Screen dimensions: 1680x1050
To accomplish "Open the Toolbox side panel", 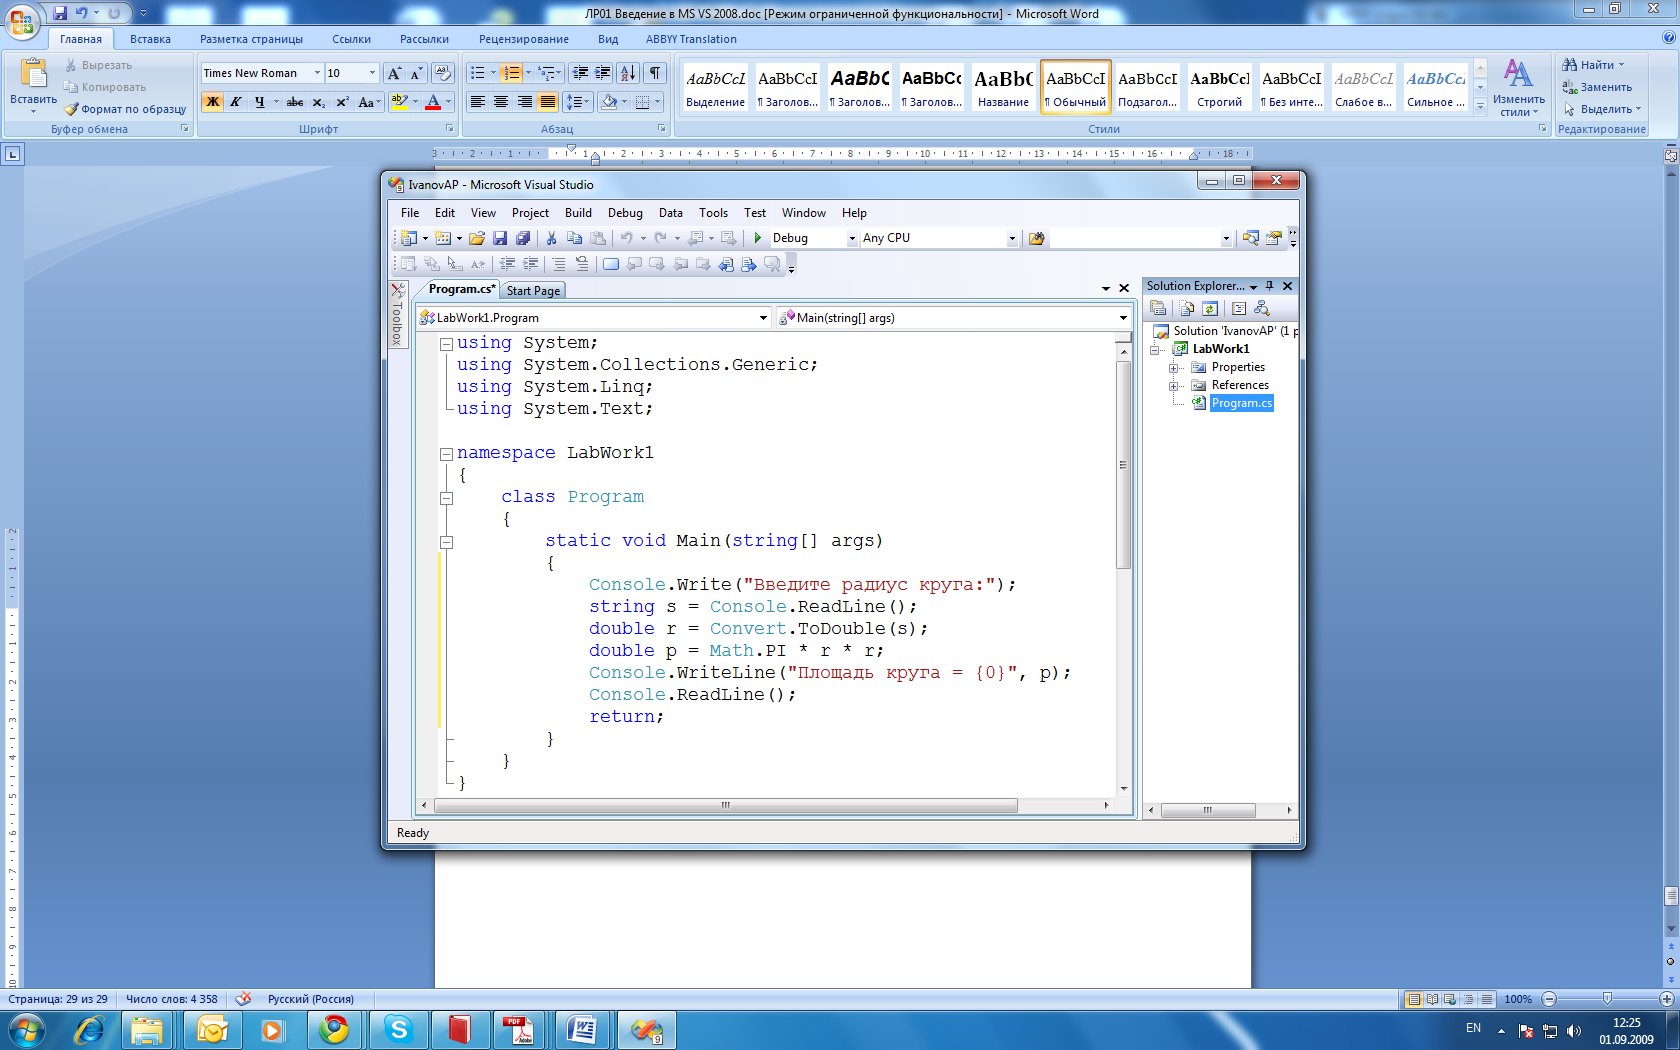I will point(397,315).
